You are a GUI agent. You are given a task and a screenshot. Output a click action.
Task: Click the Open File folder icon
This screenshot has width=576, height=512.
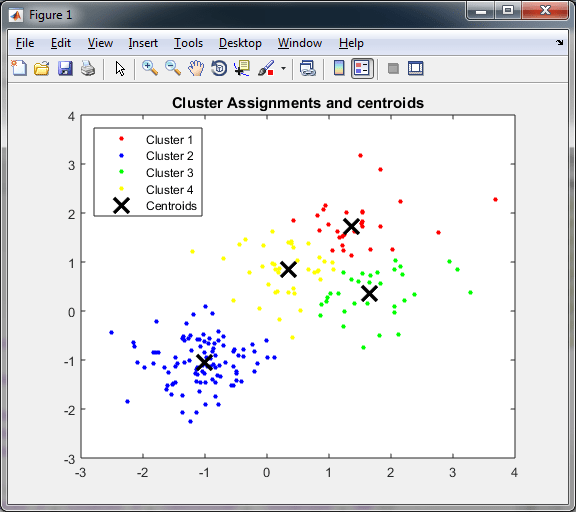tap(42, 68)
